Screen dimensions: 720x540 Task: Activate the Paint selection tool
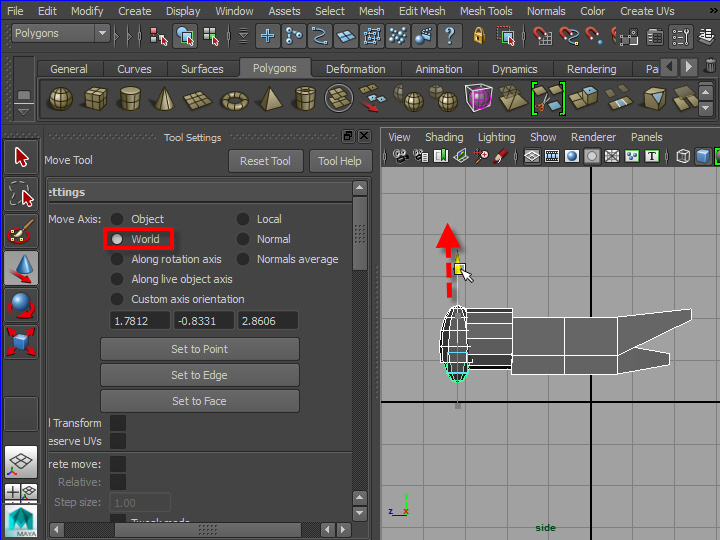(21, 231)
